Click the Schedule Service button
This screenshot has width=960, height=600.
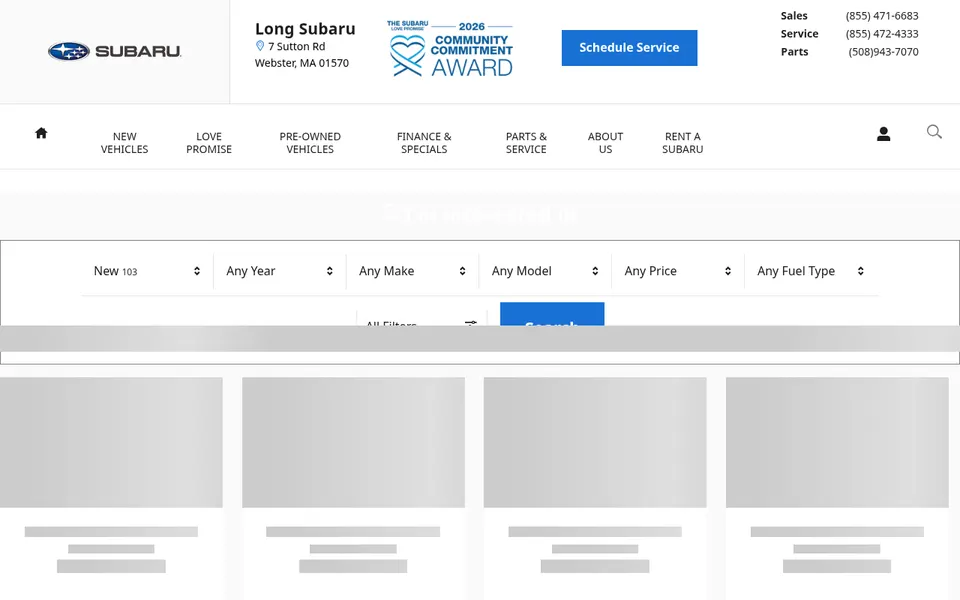click(629, 48)
